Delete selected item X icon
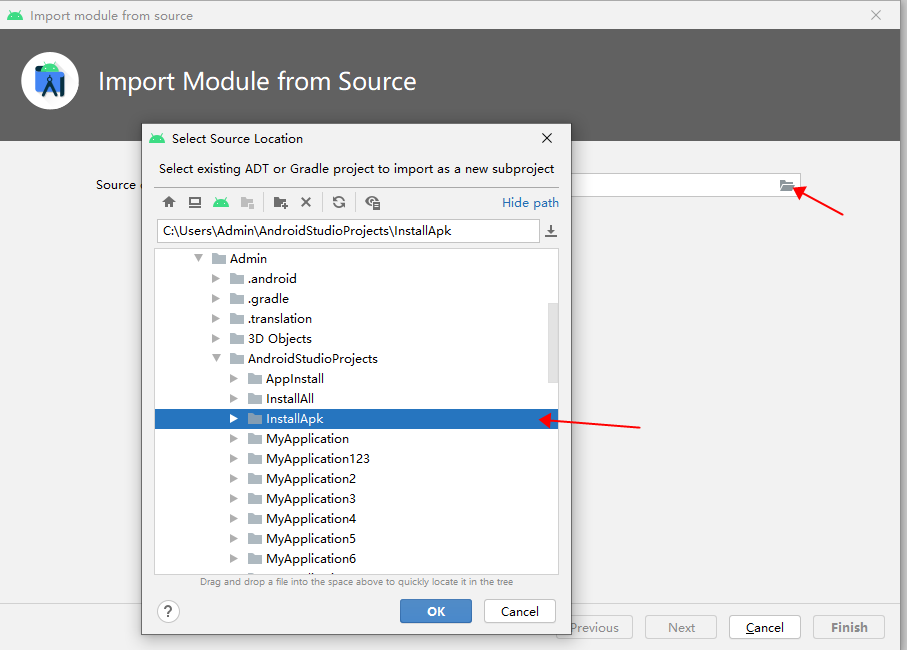The width and height of the screenshot is (907, 650). pyautogui.click(x=306, y=202)
